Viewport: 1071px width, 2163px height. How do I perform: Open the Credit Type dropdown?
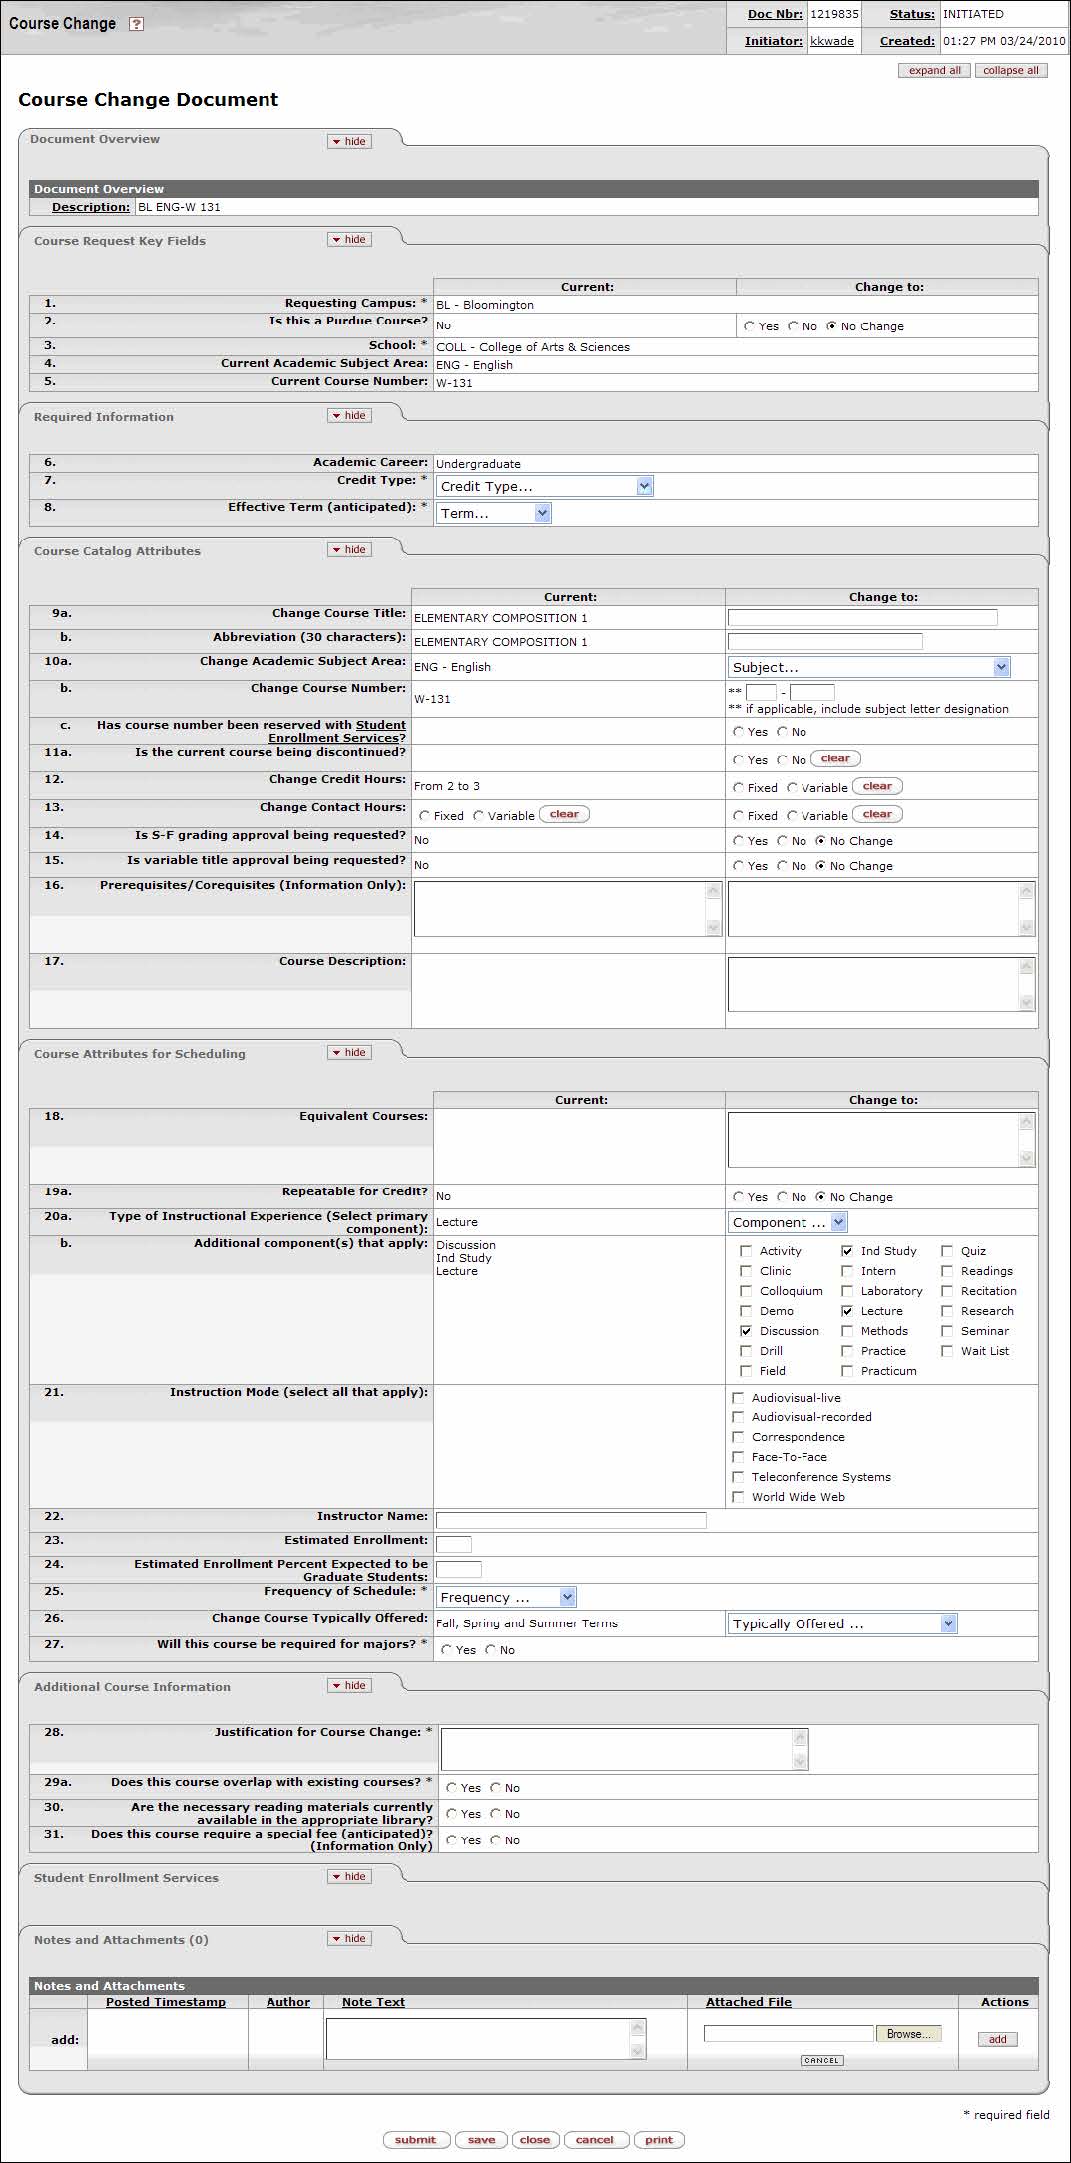pyautogui.click(x=545, y=486)
